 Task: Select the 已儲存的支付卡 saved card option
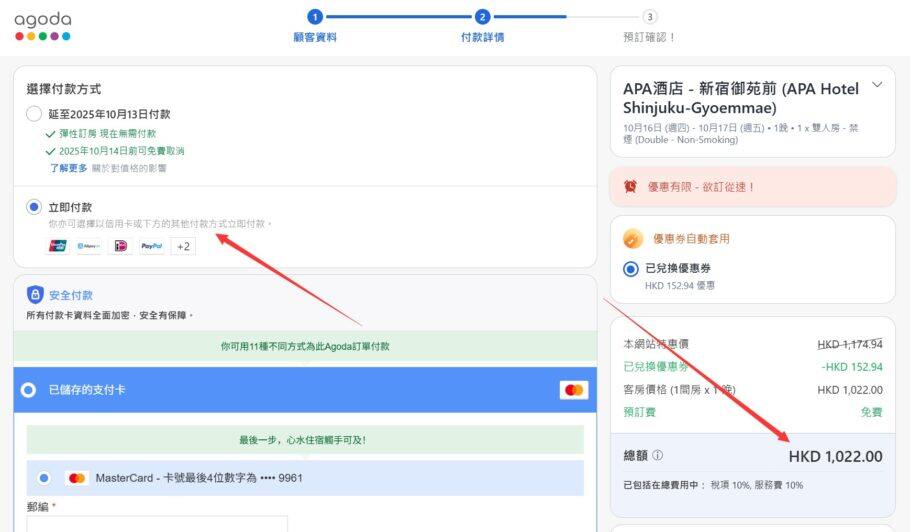coord(28,390)
